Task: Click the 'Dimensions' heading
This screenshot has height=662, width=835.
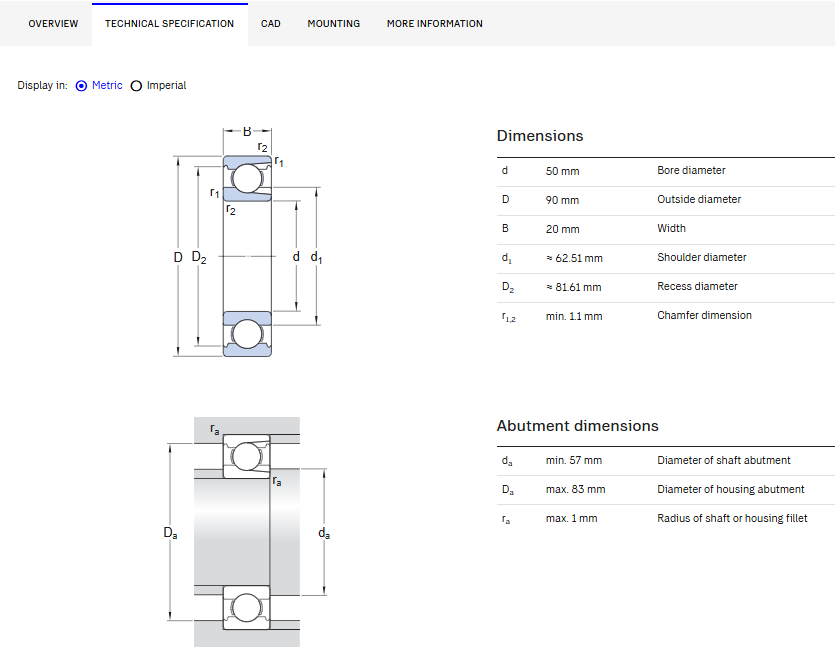Action: 540,136
